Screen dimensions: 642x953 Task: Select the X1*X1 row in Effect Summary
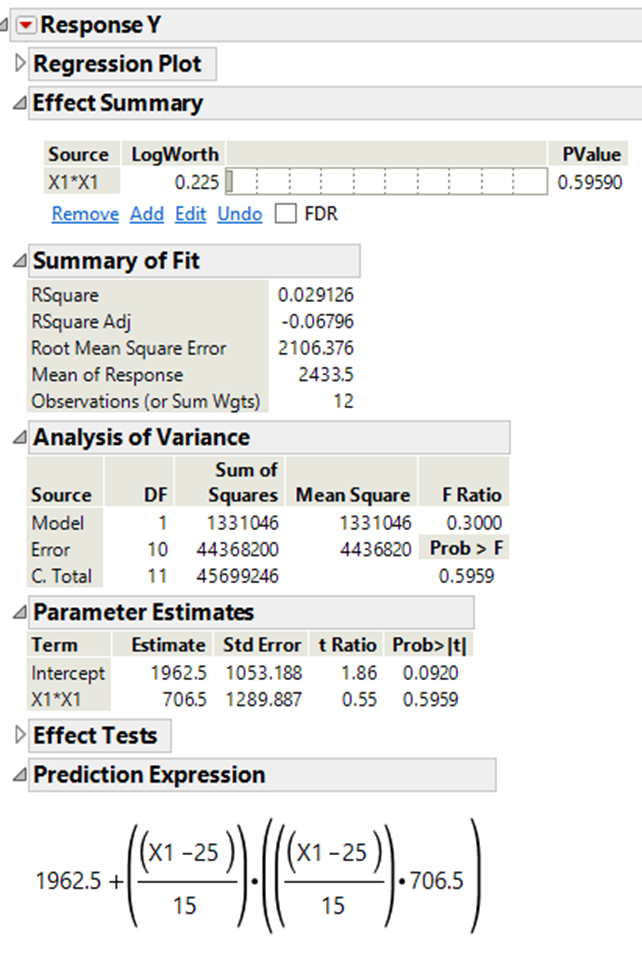(75, 181)
